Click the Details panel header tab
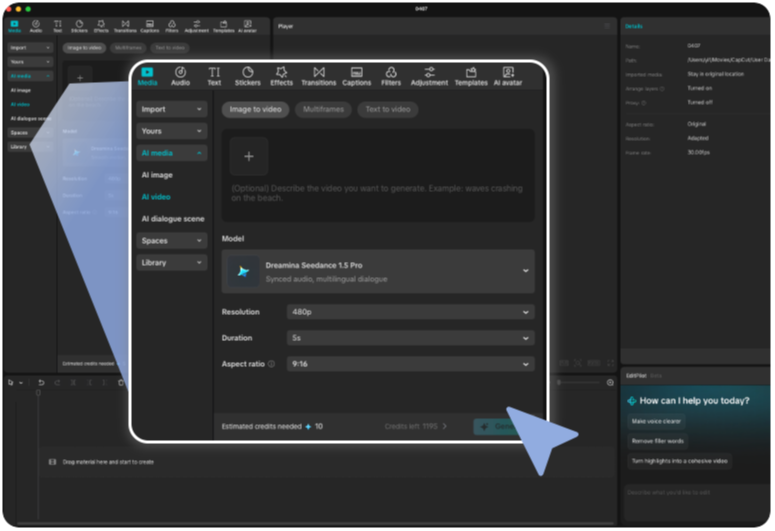 tap(634, 26)
